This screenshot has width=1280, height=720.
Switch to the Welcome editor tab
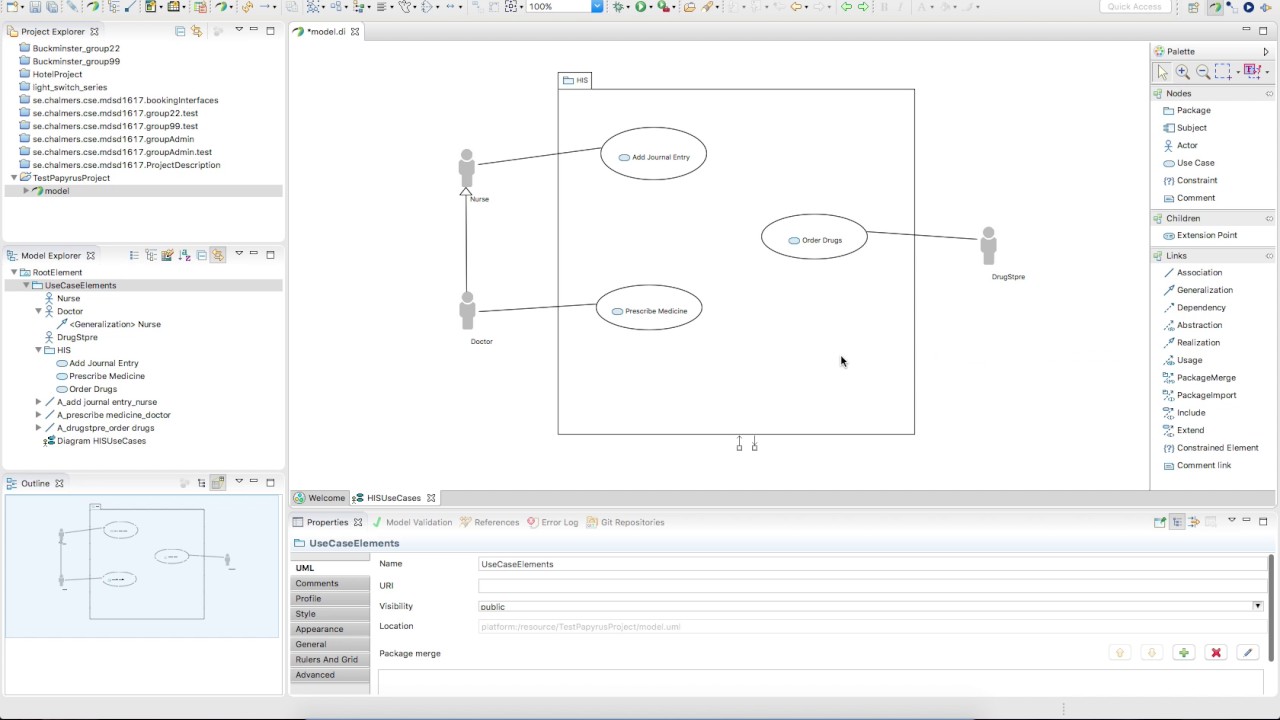tap(319, 498)
